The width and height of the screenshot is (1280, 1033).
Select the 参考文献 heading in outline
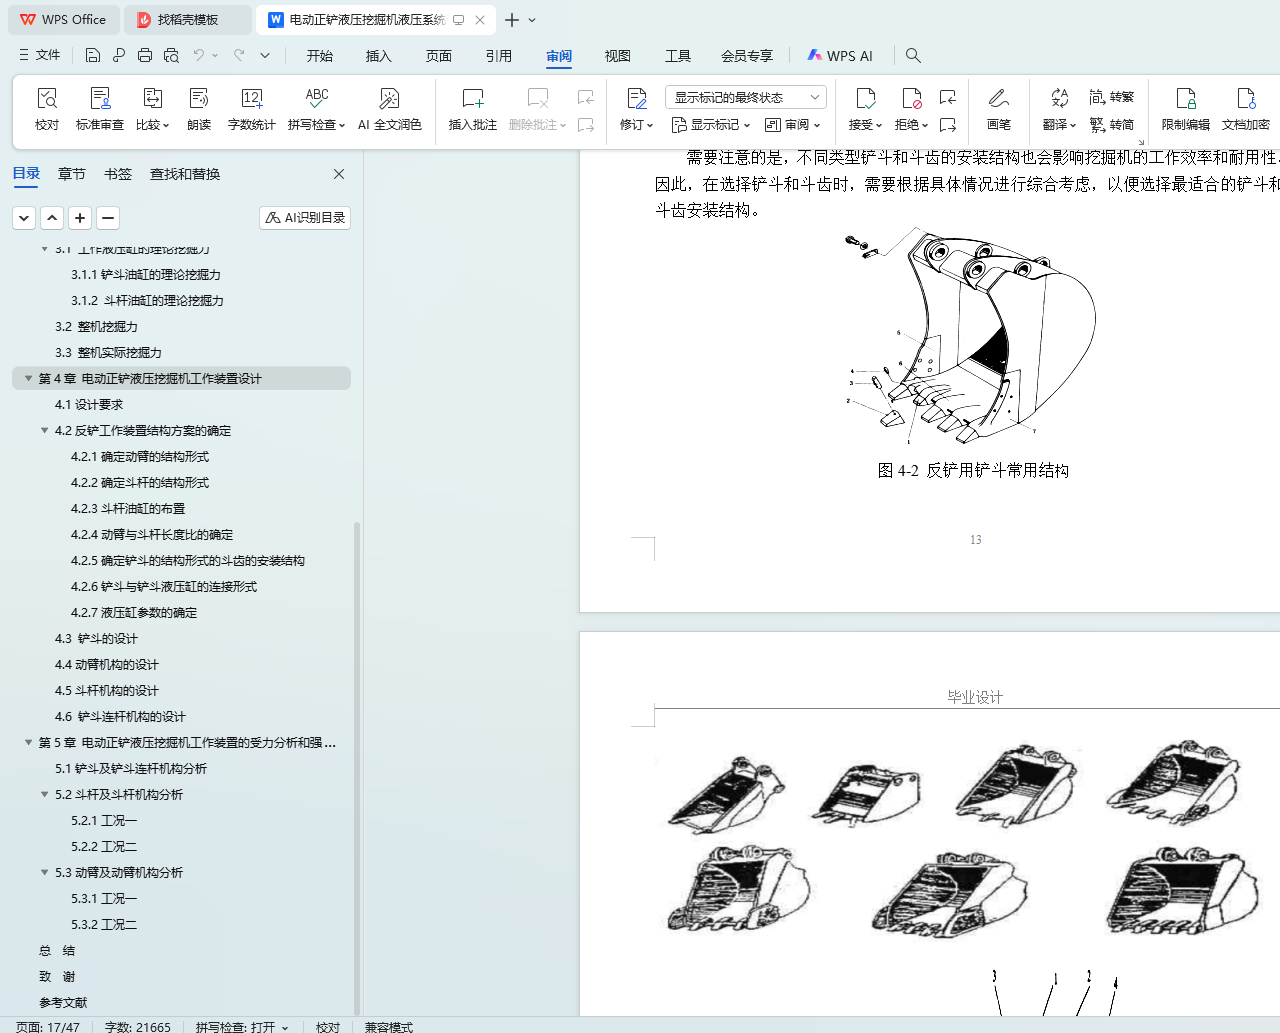[63, 1003]
